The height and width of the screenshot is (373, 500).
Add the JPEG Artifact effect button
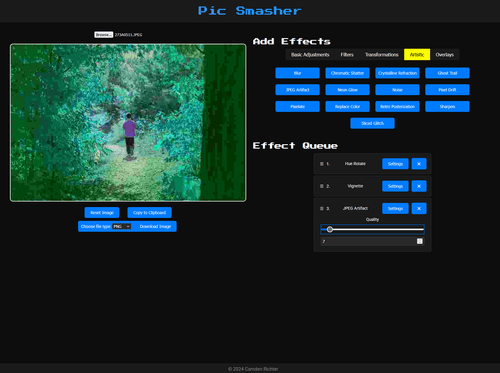pyautogui.click(x=297, y=90)
